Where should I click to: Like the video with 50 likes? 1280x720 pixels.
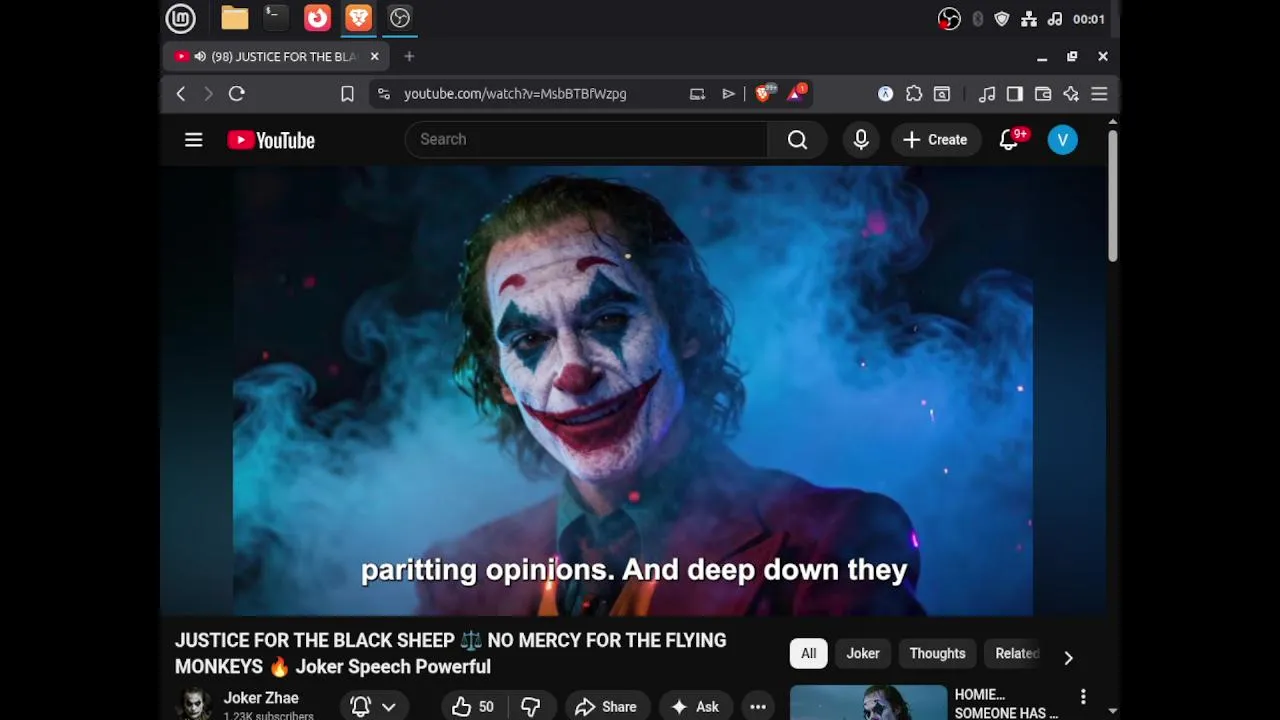[473, 707]
